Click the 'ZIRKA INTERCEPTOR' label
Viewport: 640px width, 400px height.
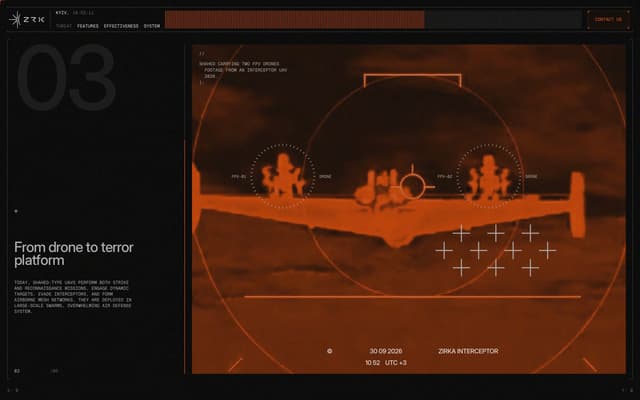pyautogui.click(x=468, y=351)
